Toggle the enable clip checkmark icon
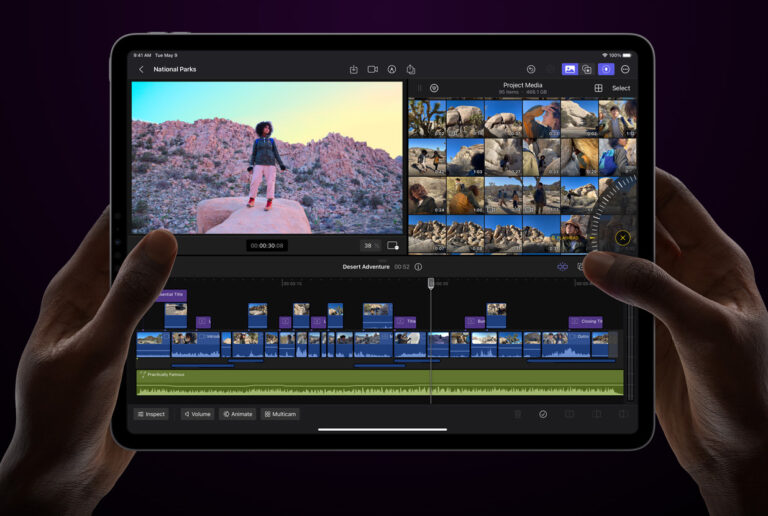Image resolution: width=768 pixels, height=516 pixels. [543, 414]
